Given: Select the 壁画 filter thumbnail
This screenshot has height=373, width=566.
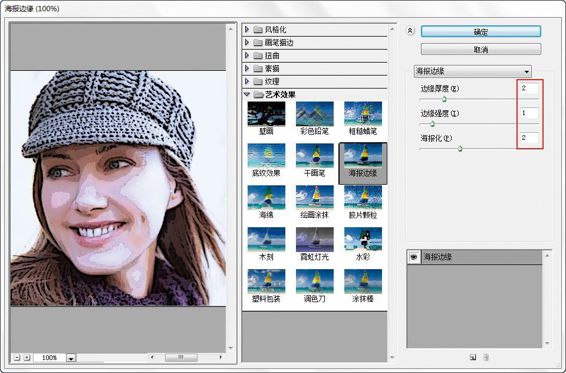Looking at the screenshot, I should 266,118.
